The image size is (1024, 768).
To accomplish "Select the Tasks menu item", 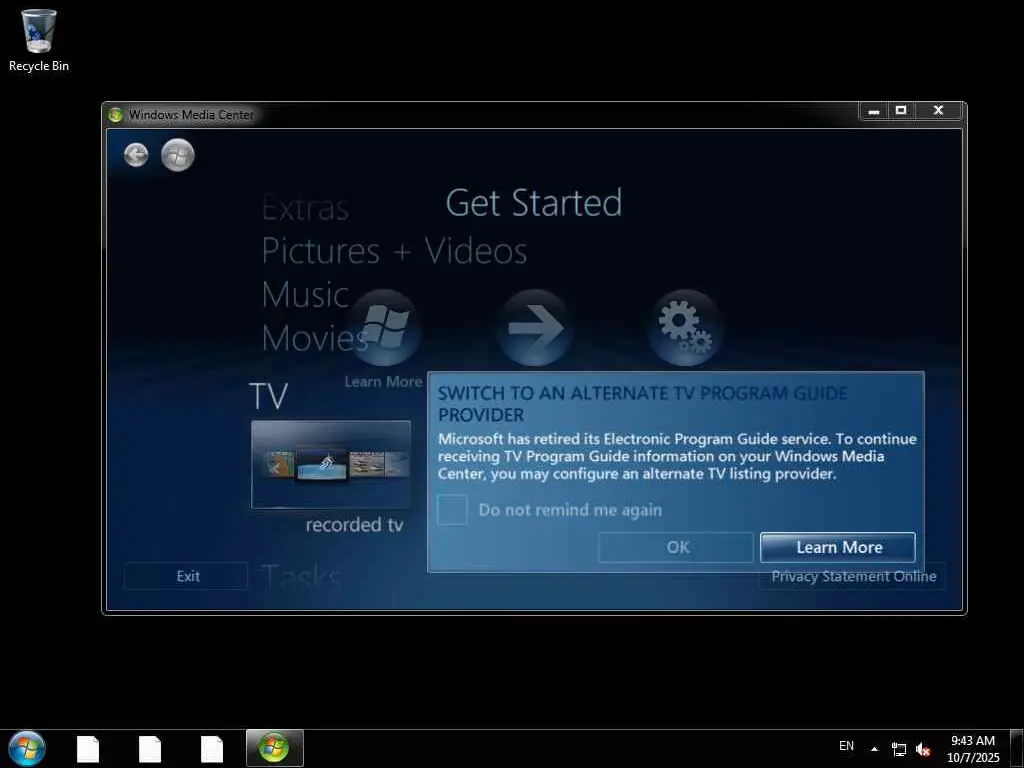I will click(x=302, y=576).
